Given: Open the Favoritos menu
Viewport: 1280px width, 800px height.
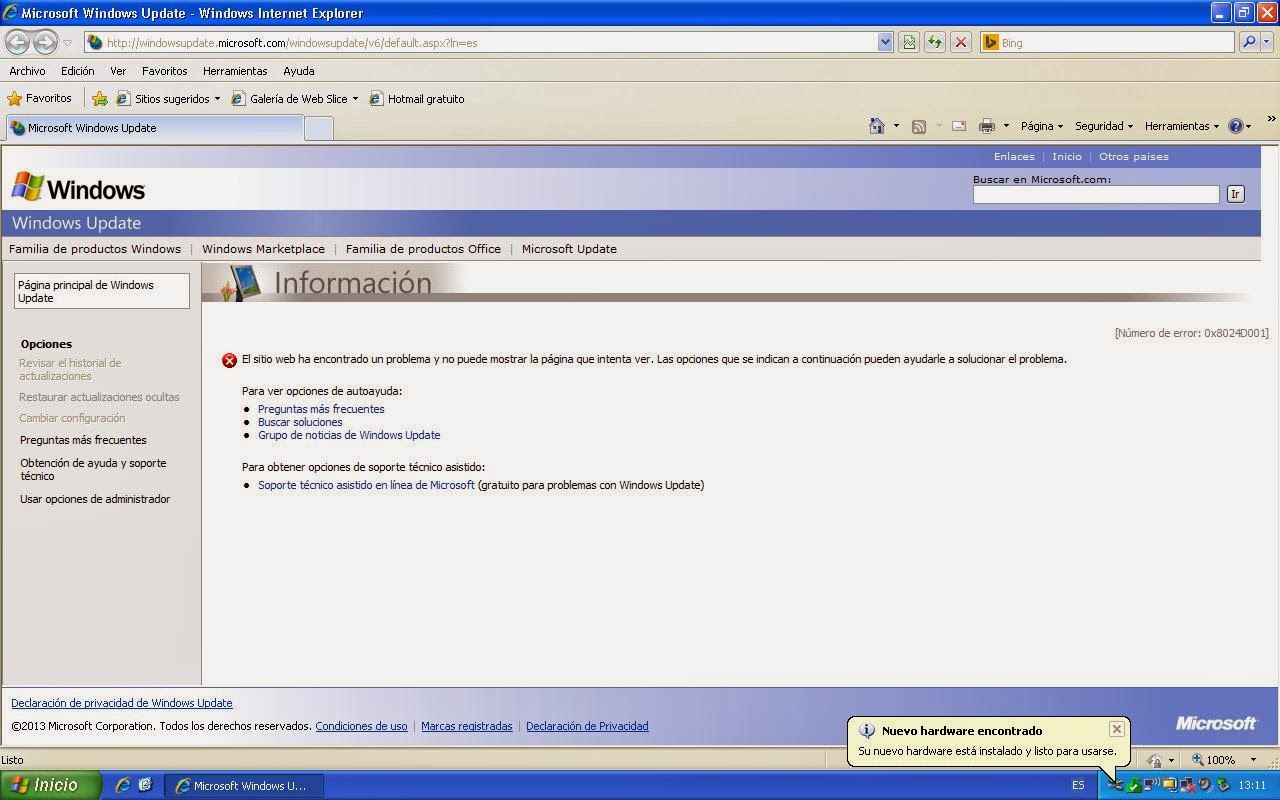Looking at the screenshot, I should 164,71.
